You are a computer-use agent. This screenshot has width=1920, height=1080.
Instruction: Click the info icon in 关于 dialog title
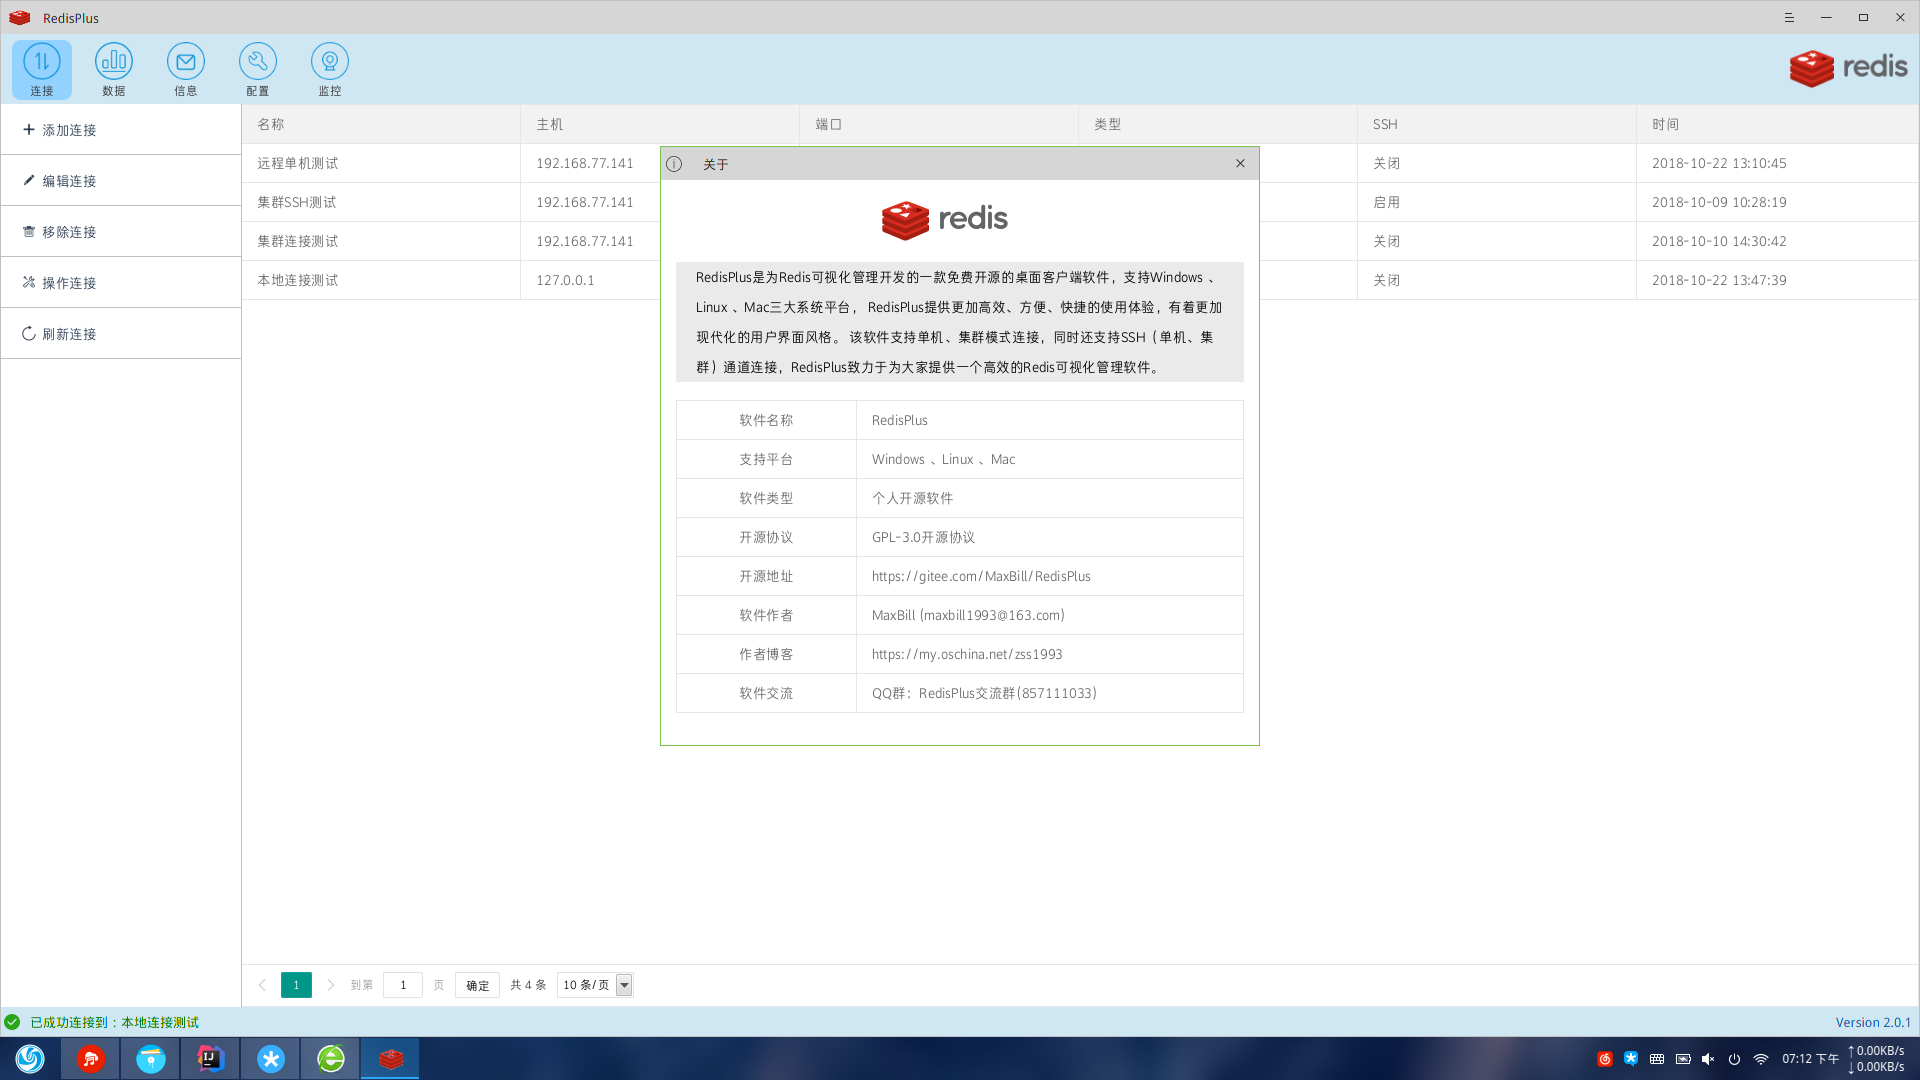[x=674, y=164]
